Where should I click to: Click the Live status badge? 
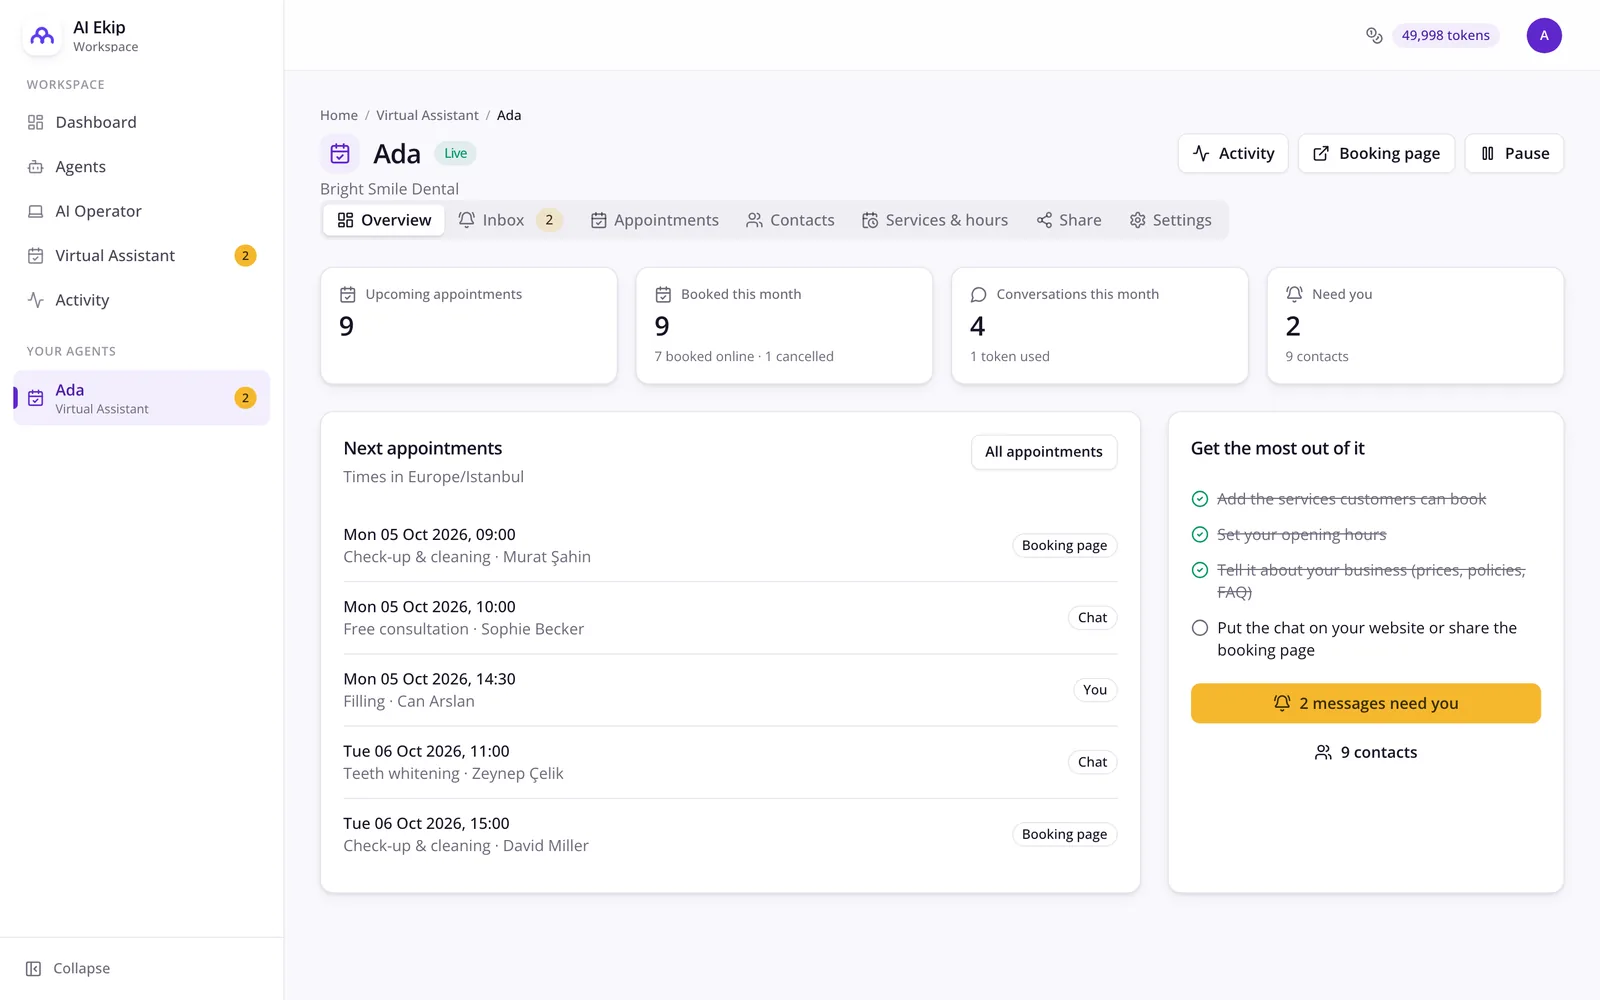455,153
